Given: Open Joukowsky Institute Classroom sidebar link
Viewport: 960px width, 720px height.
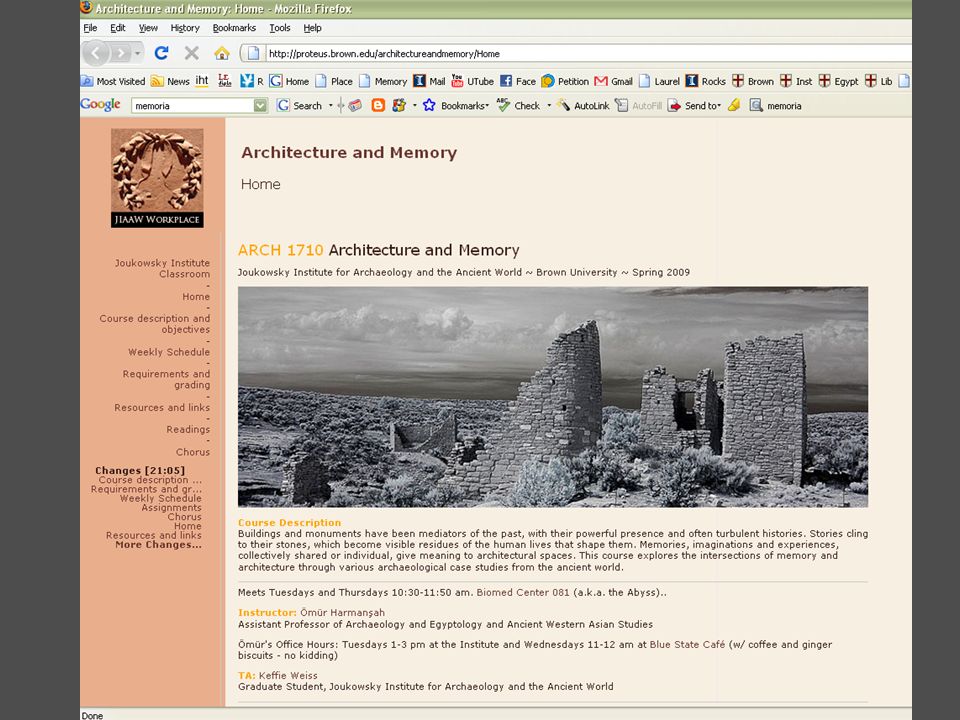Looking at the screenshot, I should coord(162,268).
